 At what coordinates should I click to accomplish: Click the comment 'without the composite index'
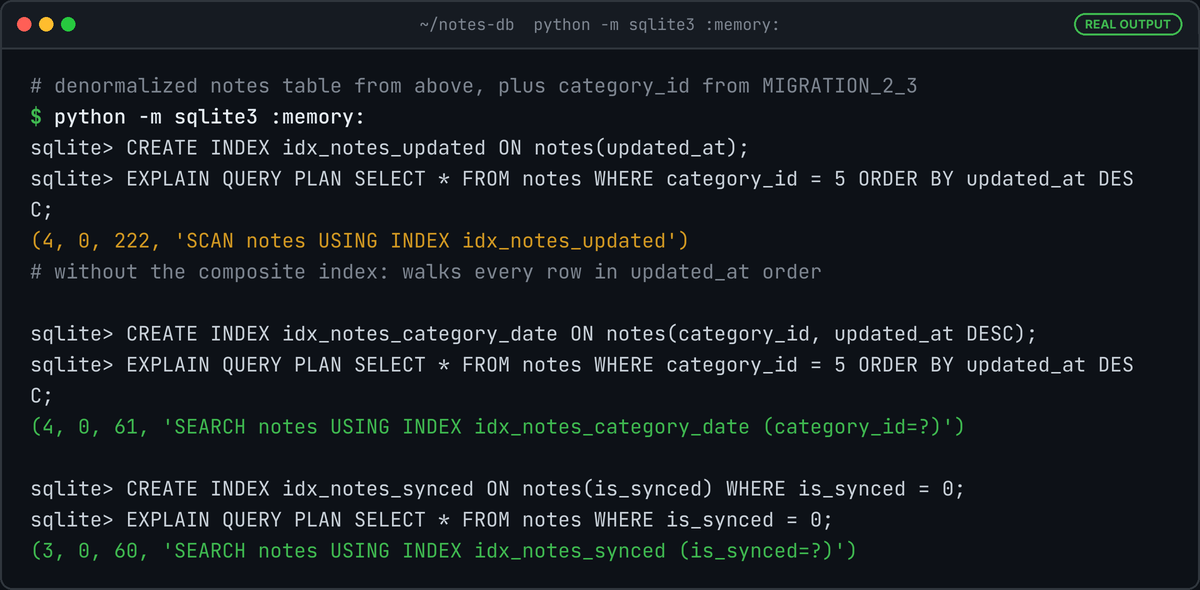426,272
